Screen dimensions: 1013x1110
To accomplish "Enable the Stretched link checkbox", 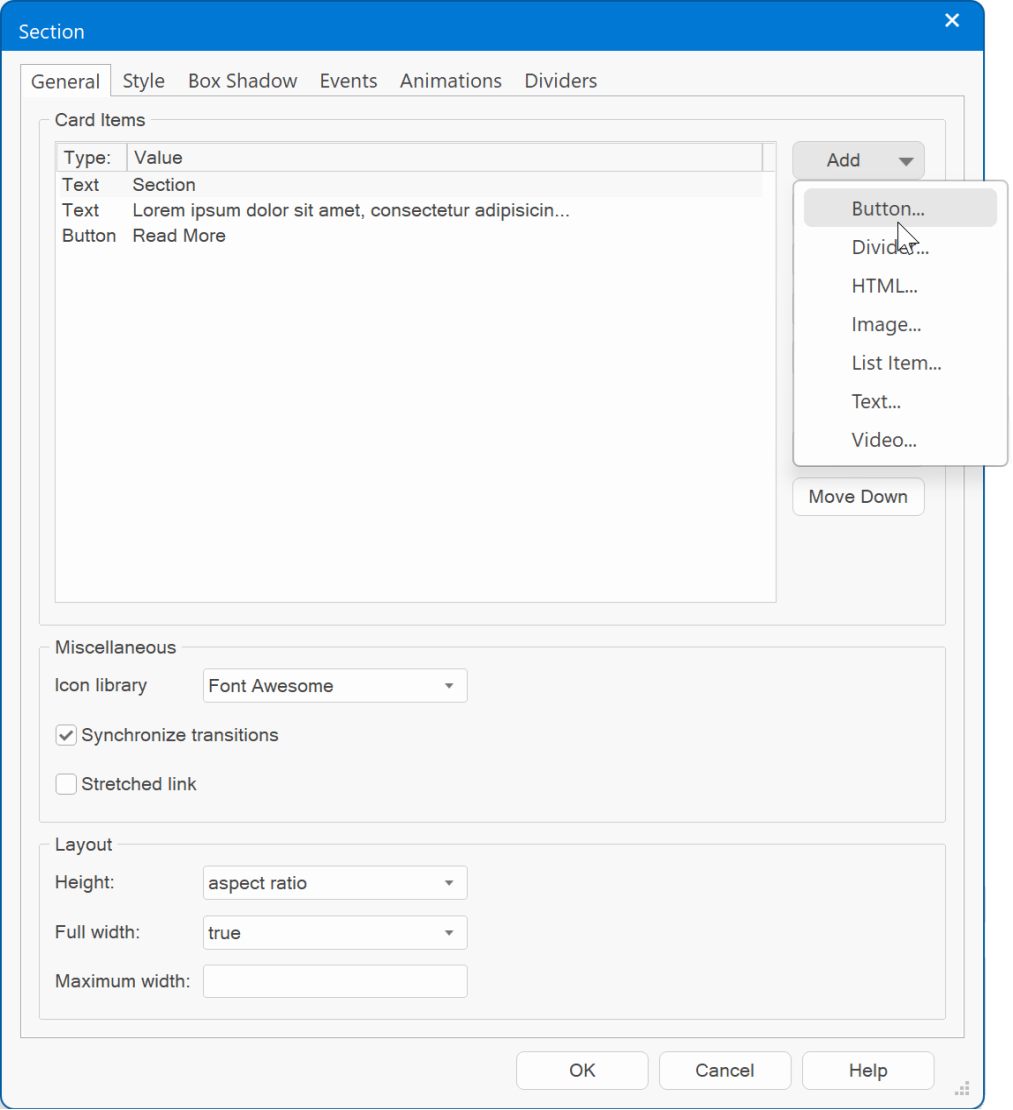I will pyautogui.click(x=66, y=784).
